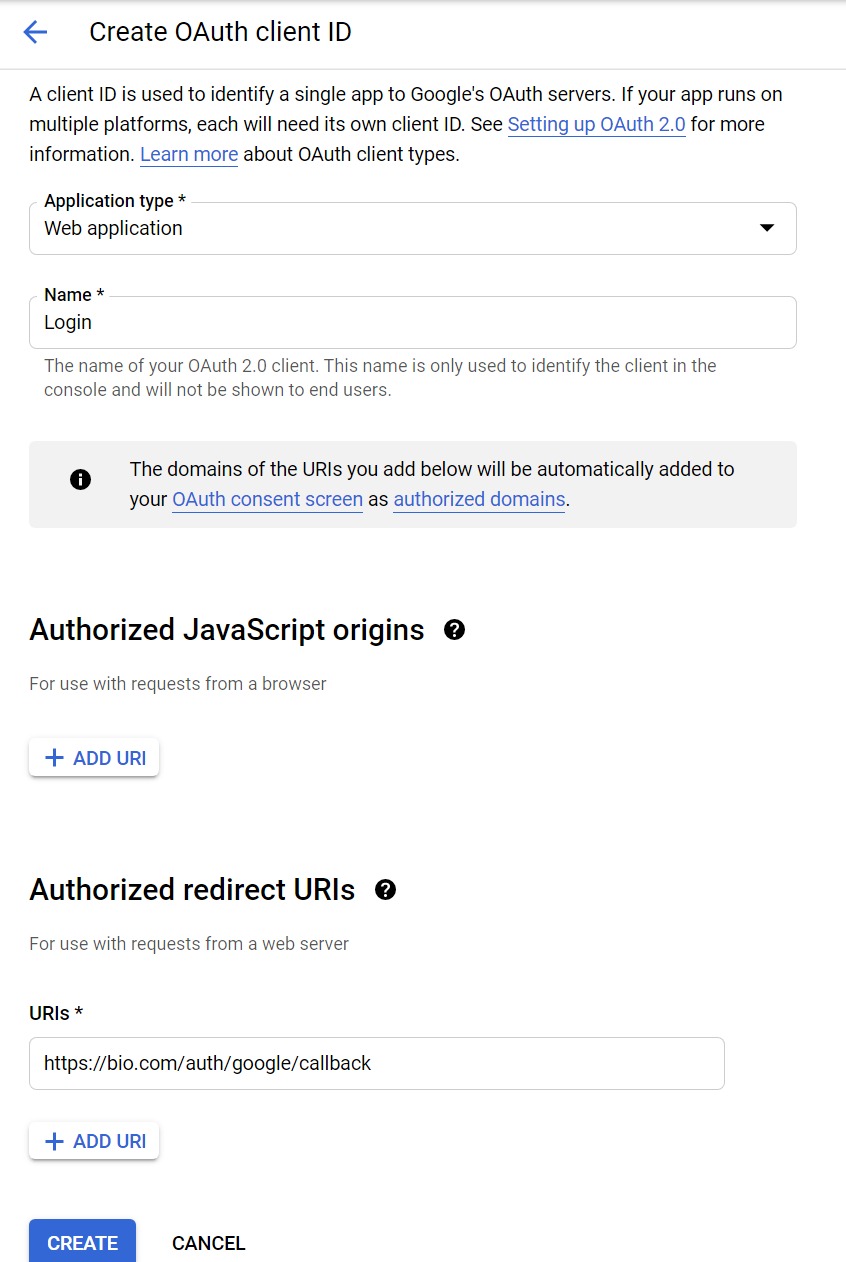Viewport: 846px width, 1262px height.
Task: Add URI under Authorized JavaScript origins
Action: tap(94, 758)
